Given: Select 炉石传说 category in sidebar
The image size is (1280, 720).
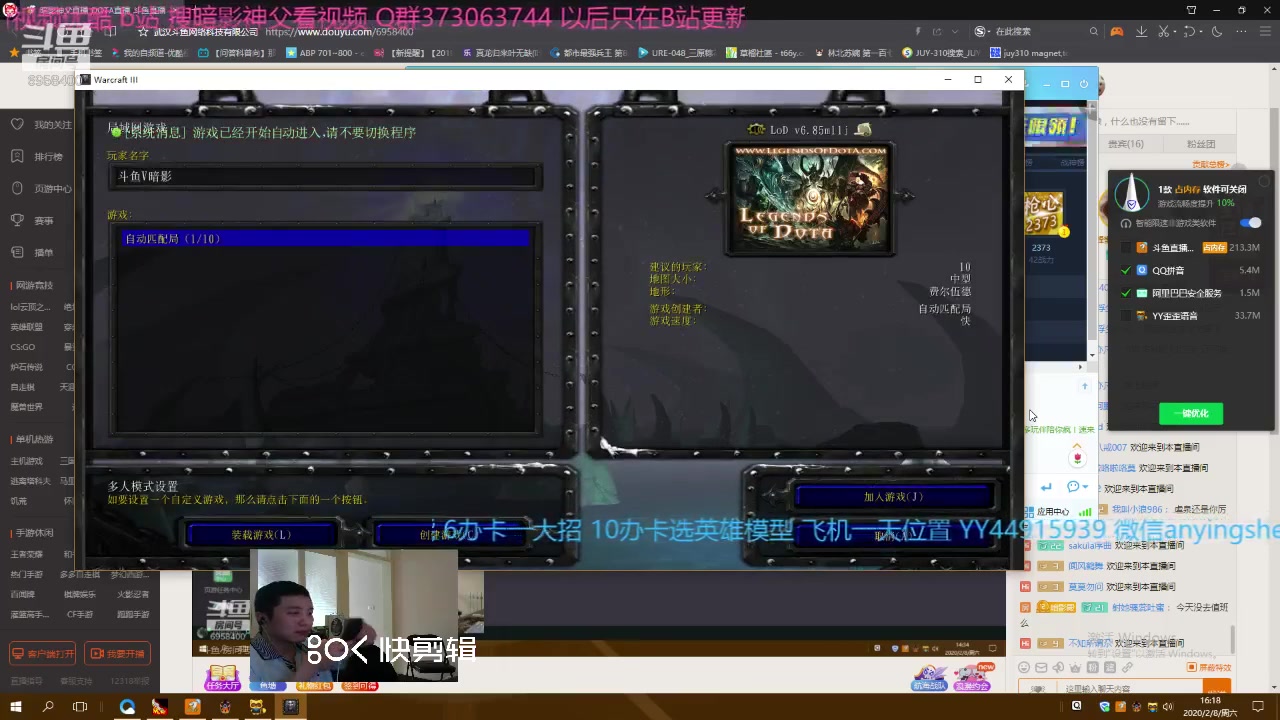Looking at the screenshot, I should [x=27, y=367].
